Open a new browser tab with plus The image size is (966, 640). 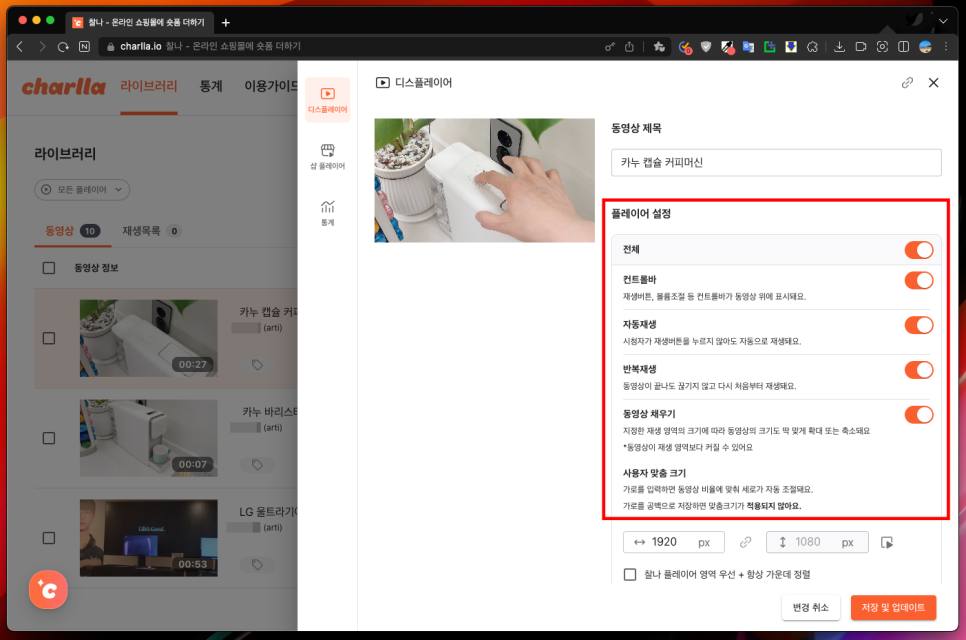coord(226,23)
